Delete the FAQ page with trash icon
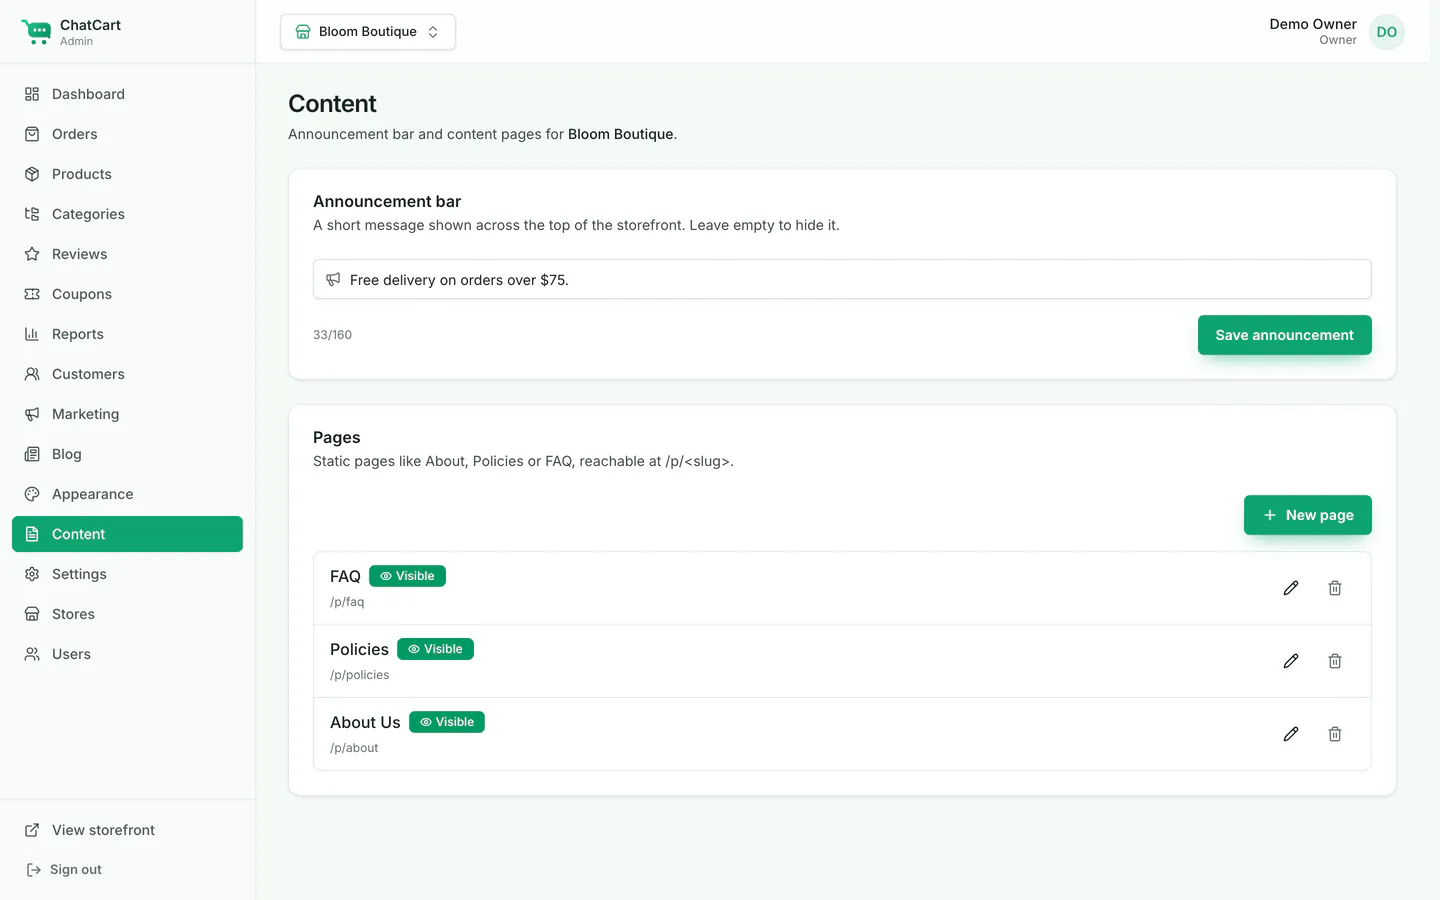This screenshot has height=900, width=1440. click(x=1335, y=588)
